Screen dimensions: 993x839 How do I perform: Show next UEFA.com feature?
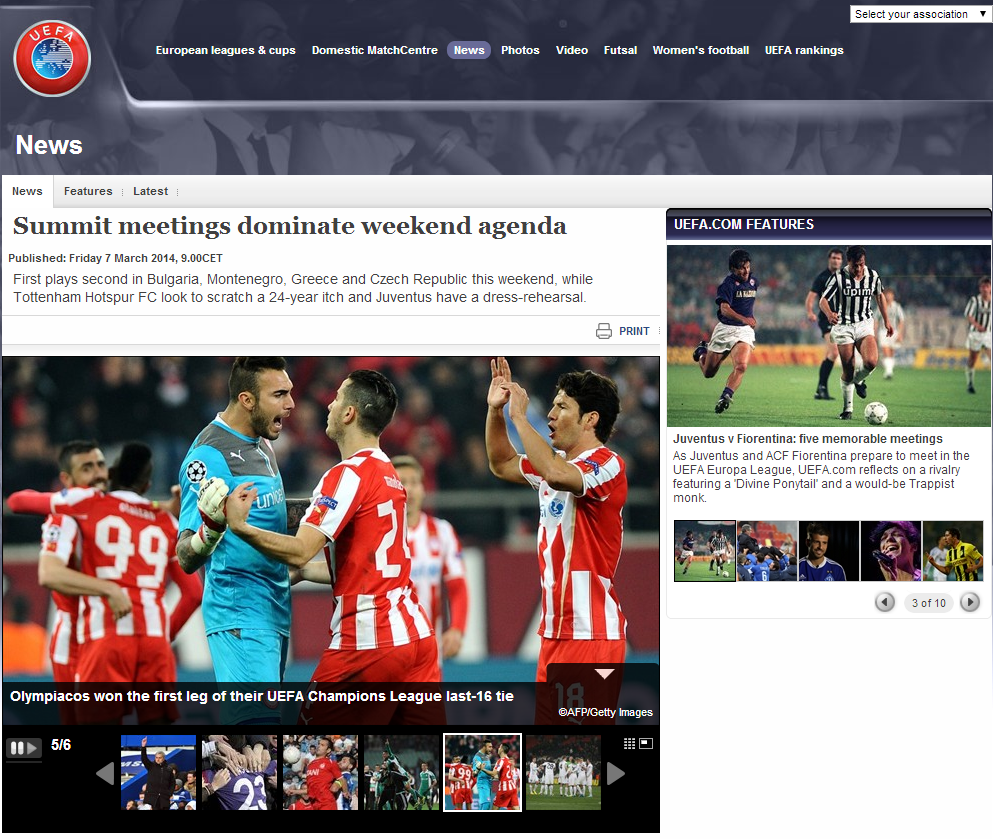tap(969, 602)
